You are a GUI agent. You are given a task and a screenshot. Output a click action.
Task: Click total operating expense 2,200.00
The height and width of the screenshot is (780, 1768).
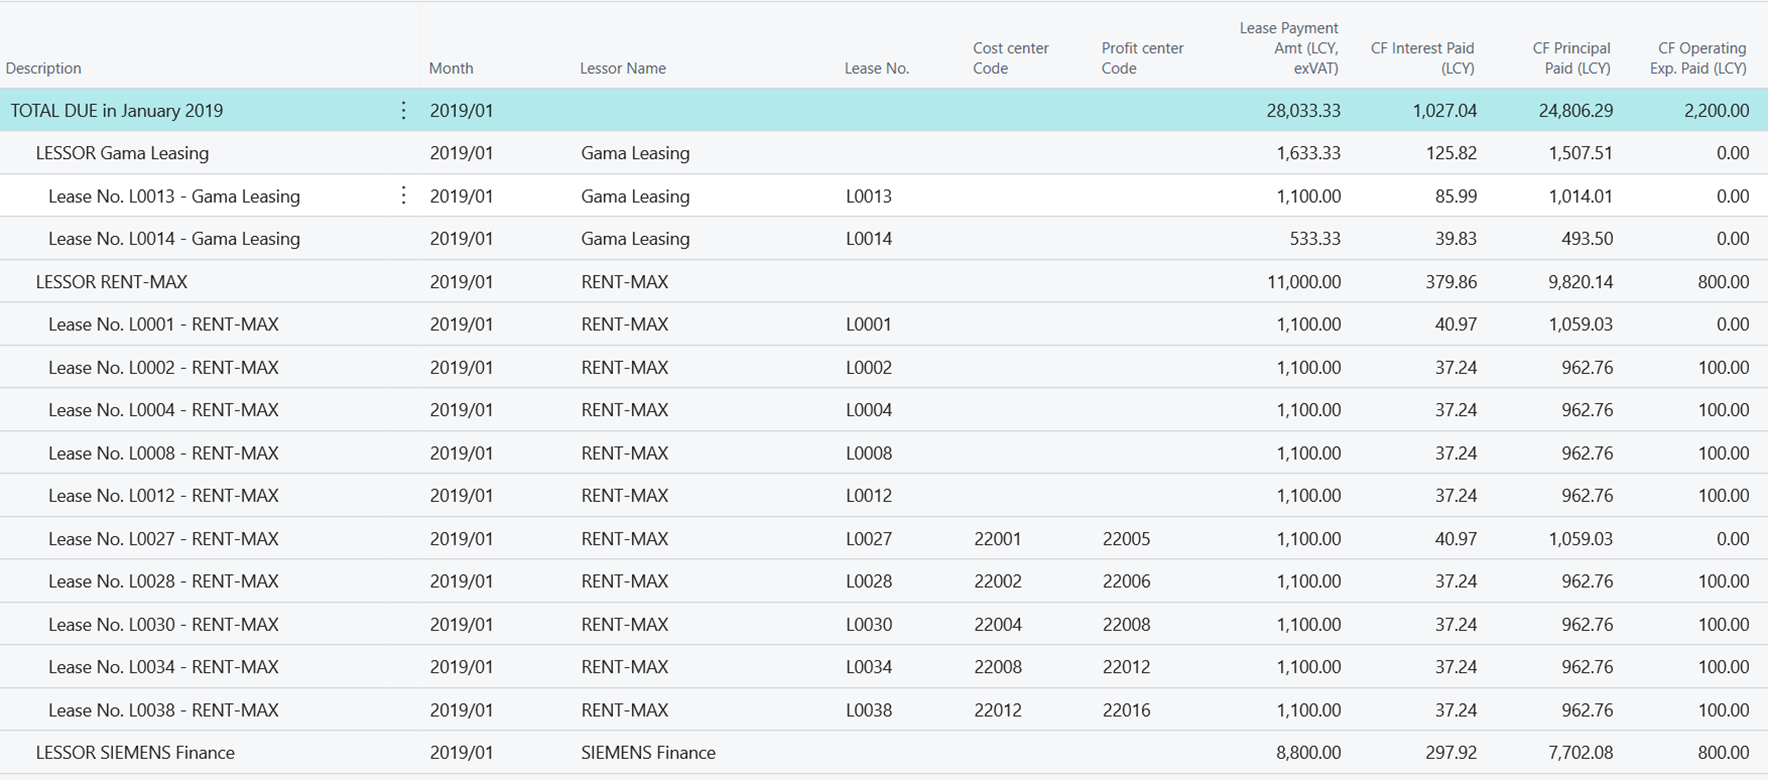tap(1716, 110)
